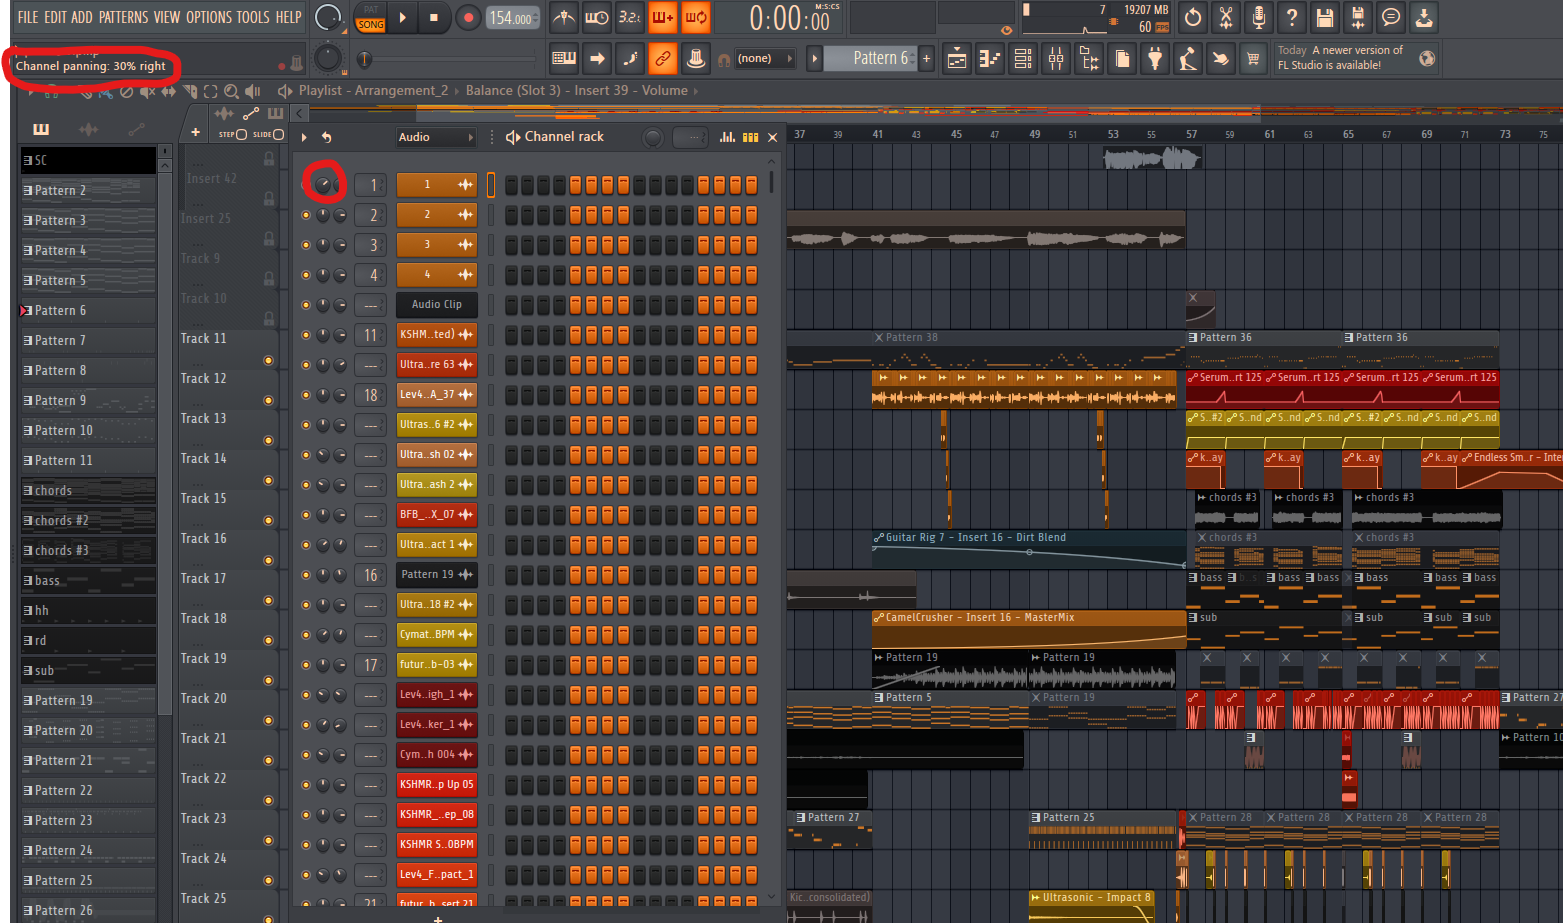This screenshot has width=1563, height=923.
Task: Open the (none) snap selector dropdown
Action: point(765,59)
